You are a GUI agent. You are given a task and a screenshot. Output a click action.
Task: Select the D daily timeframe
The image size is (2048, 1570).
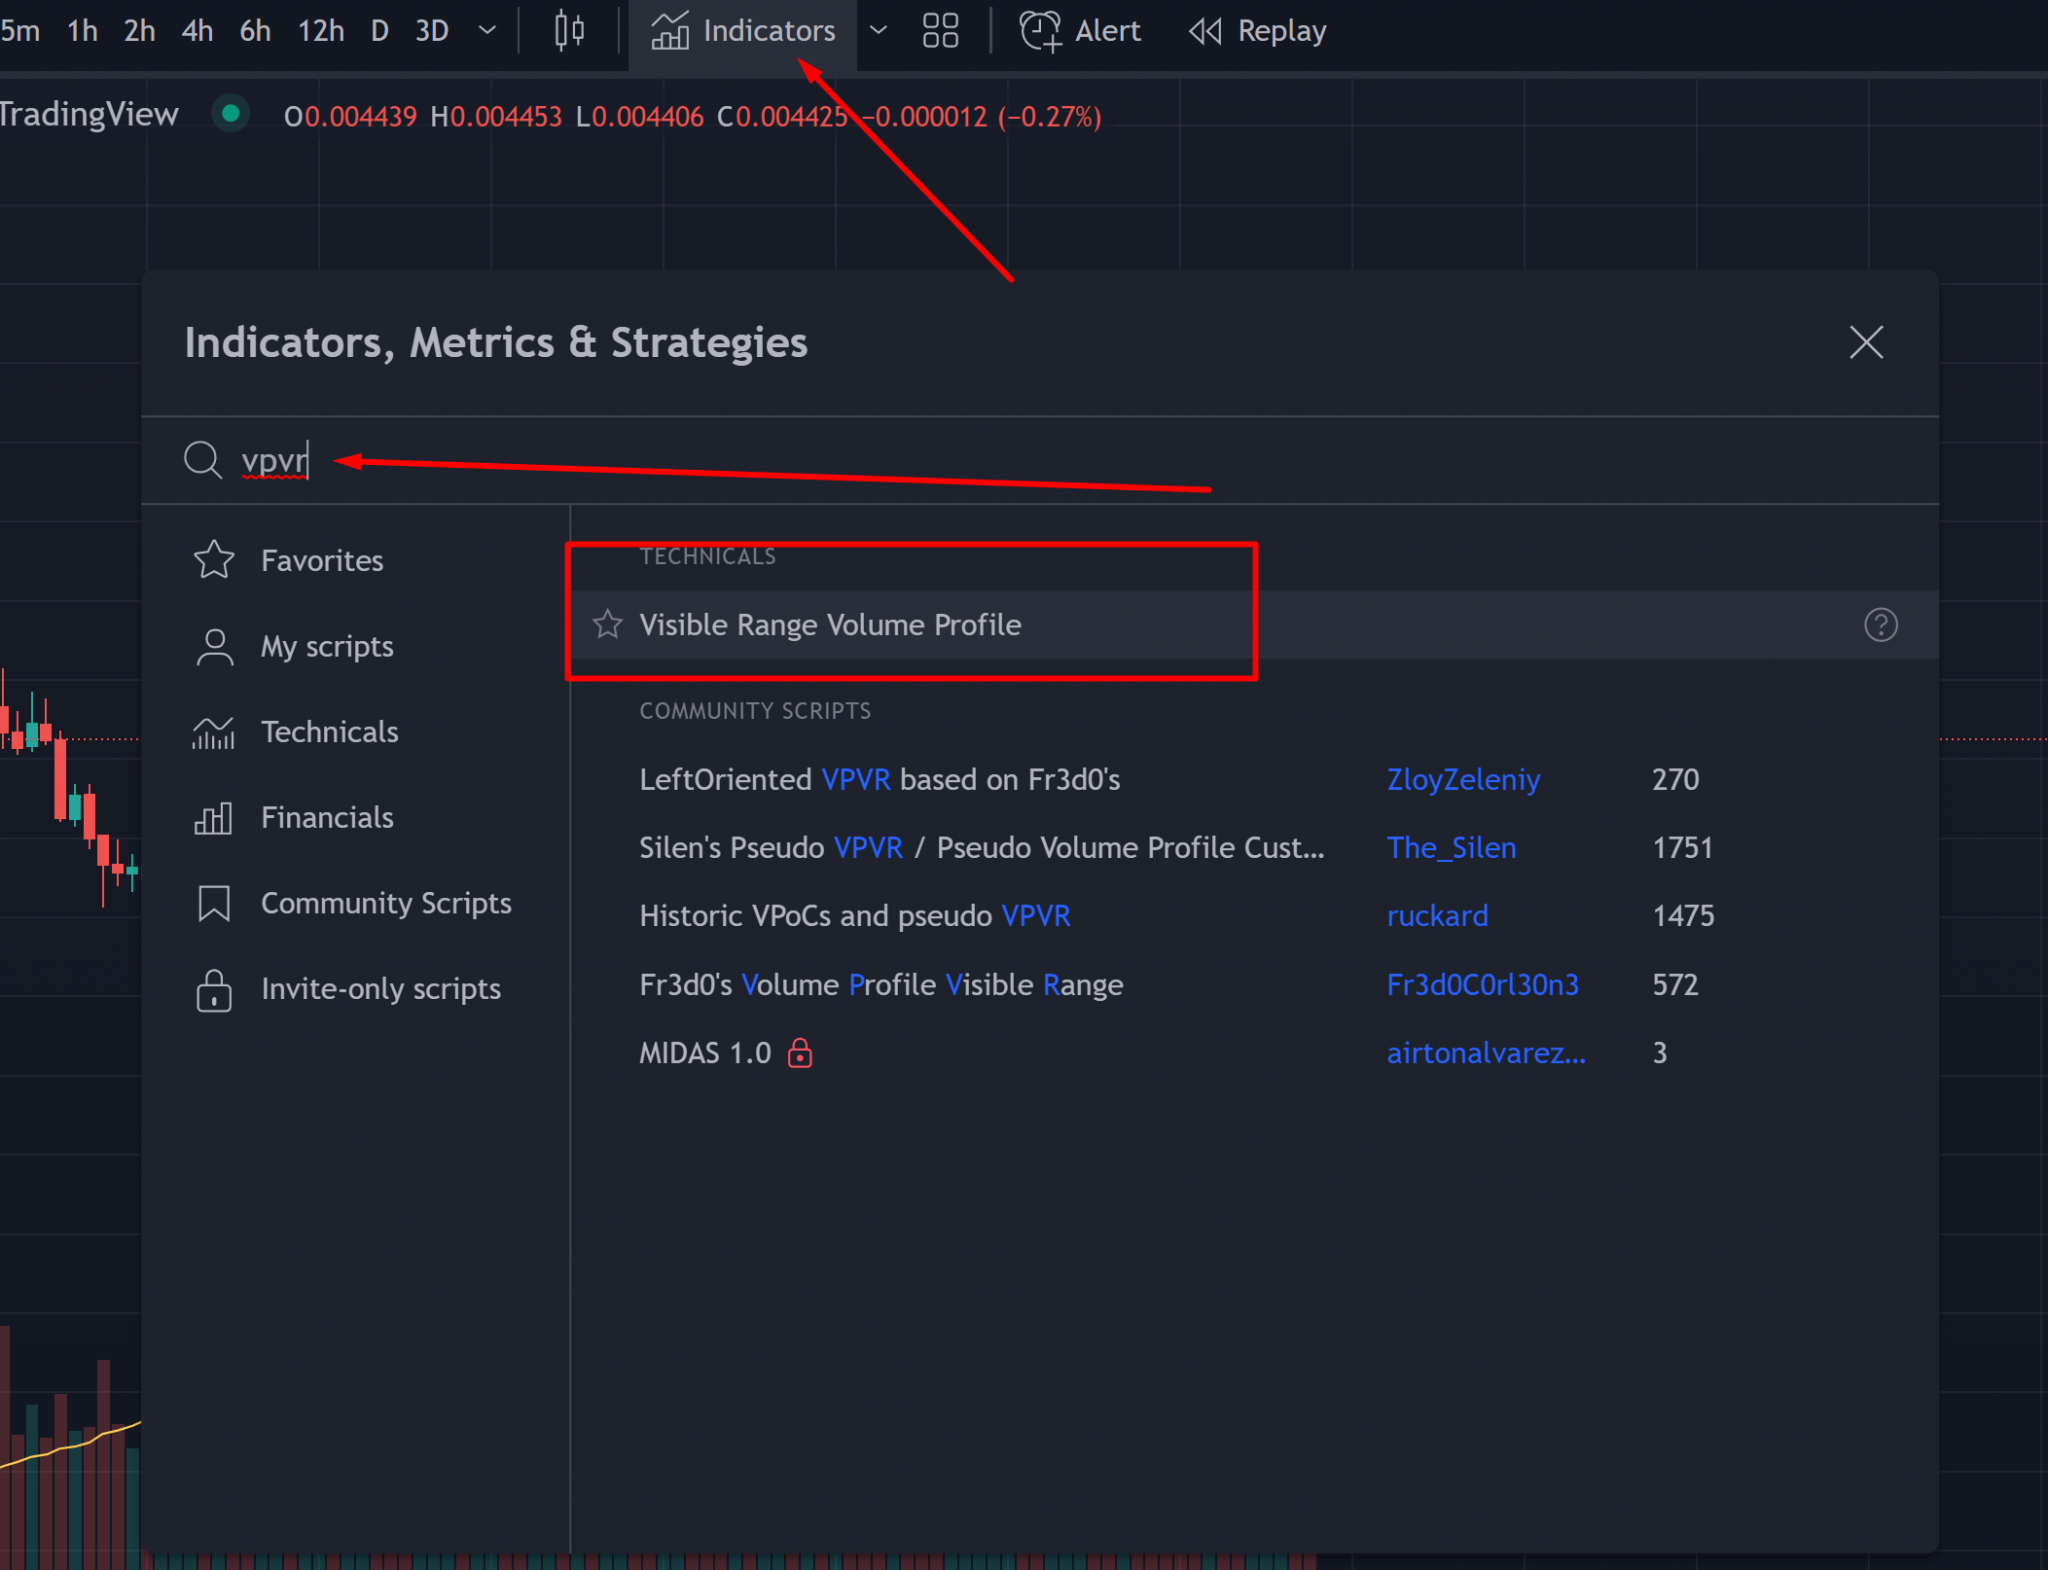[380, 31]
